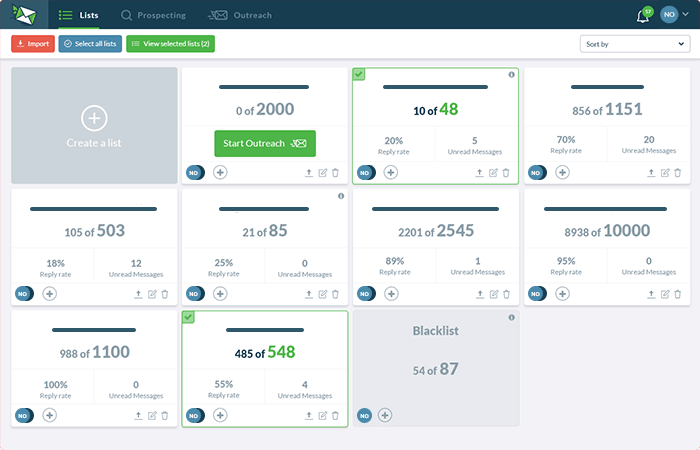Click the Create a list tile
This screenshot has width=700, height=450.
[x=94, y=126]
